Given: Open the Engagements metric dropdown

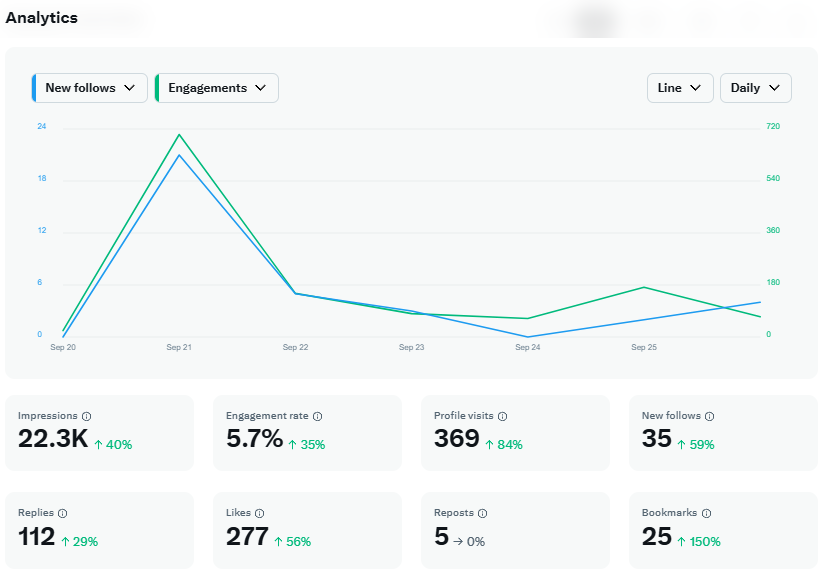Looking at the screenshot, I should (x=216, y=88).
